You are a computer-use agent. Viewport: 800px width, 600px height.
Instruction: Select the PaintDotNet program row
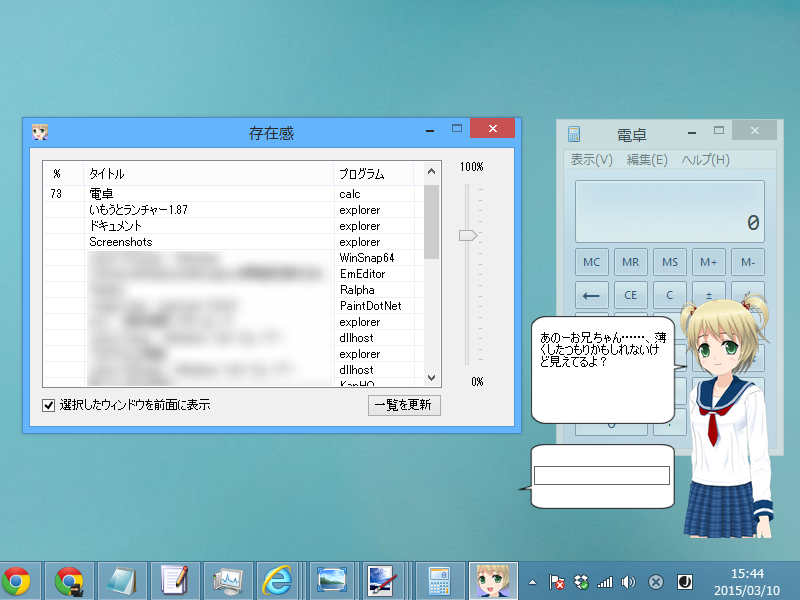(x=233, y=306)
